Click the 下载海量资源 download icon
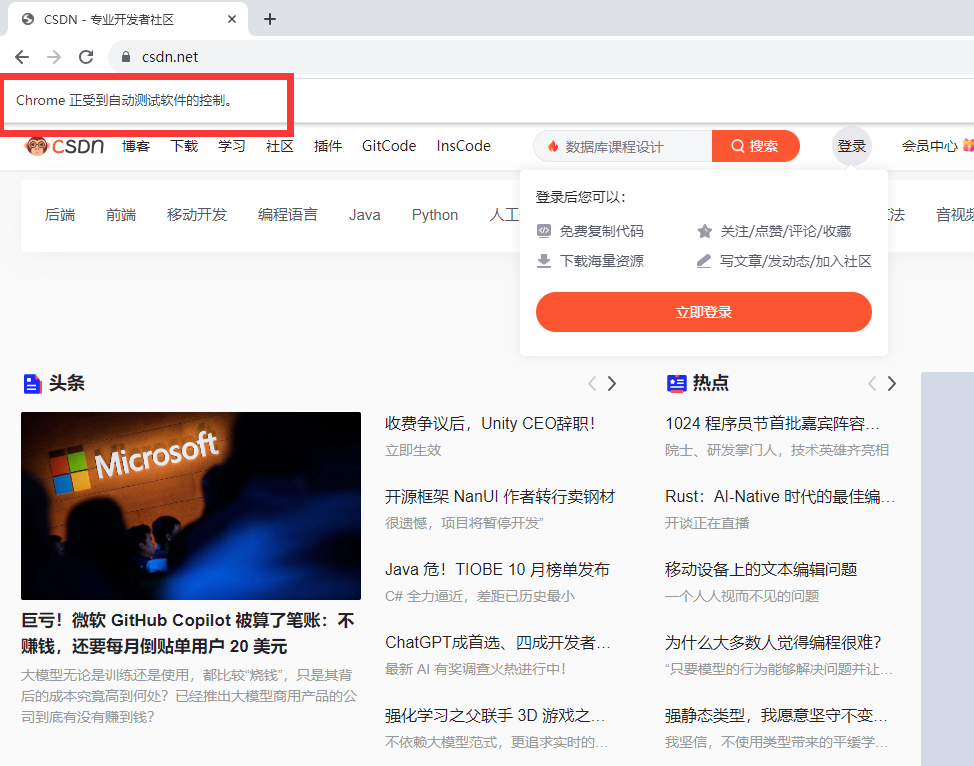 [544, 261]
